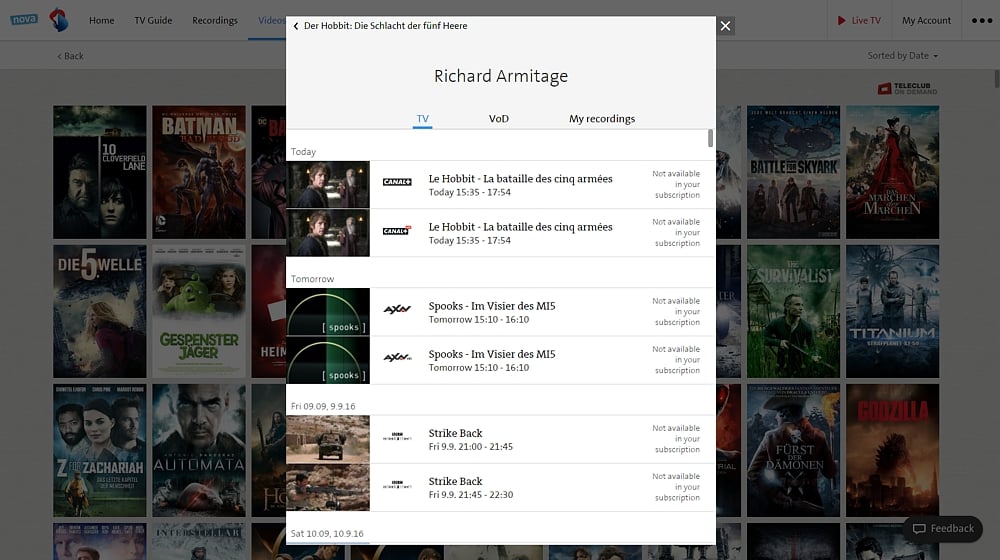The height and width of the screenshot is (560, 1000).
Task: Click the Fri 09.09 section header
Action: pos(323,406)
